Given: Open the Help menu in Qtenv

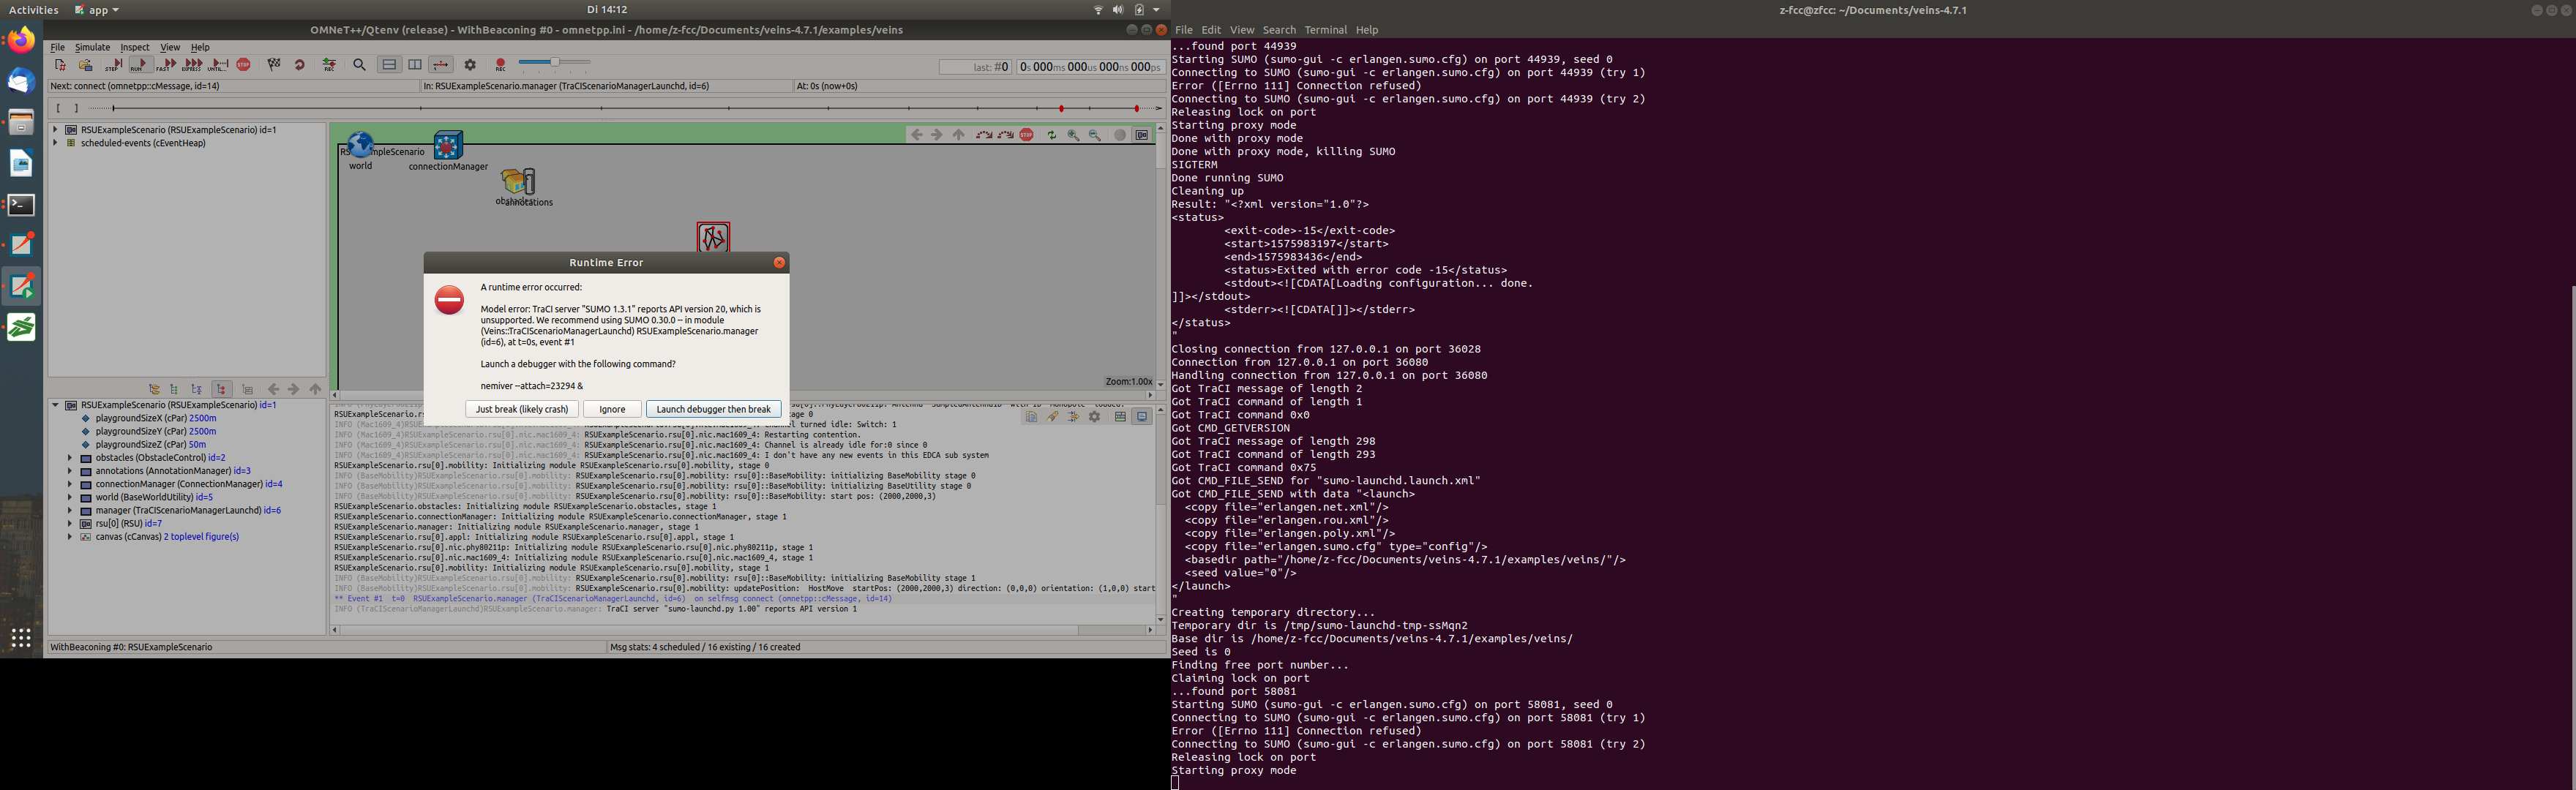Looking at the screenshot, I should [x=200, y=47].
